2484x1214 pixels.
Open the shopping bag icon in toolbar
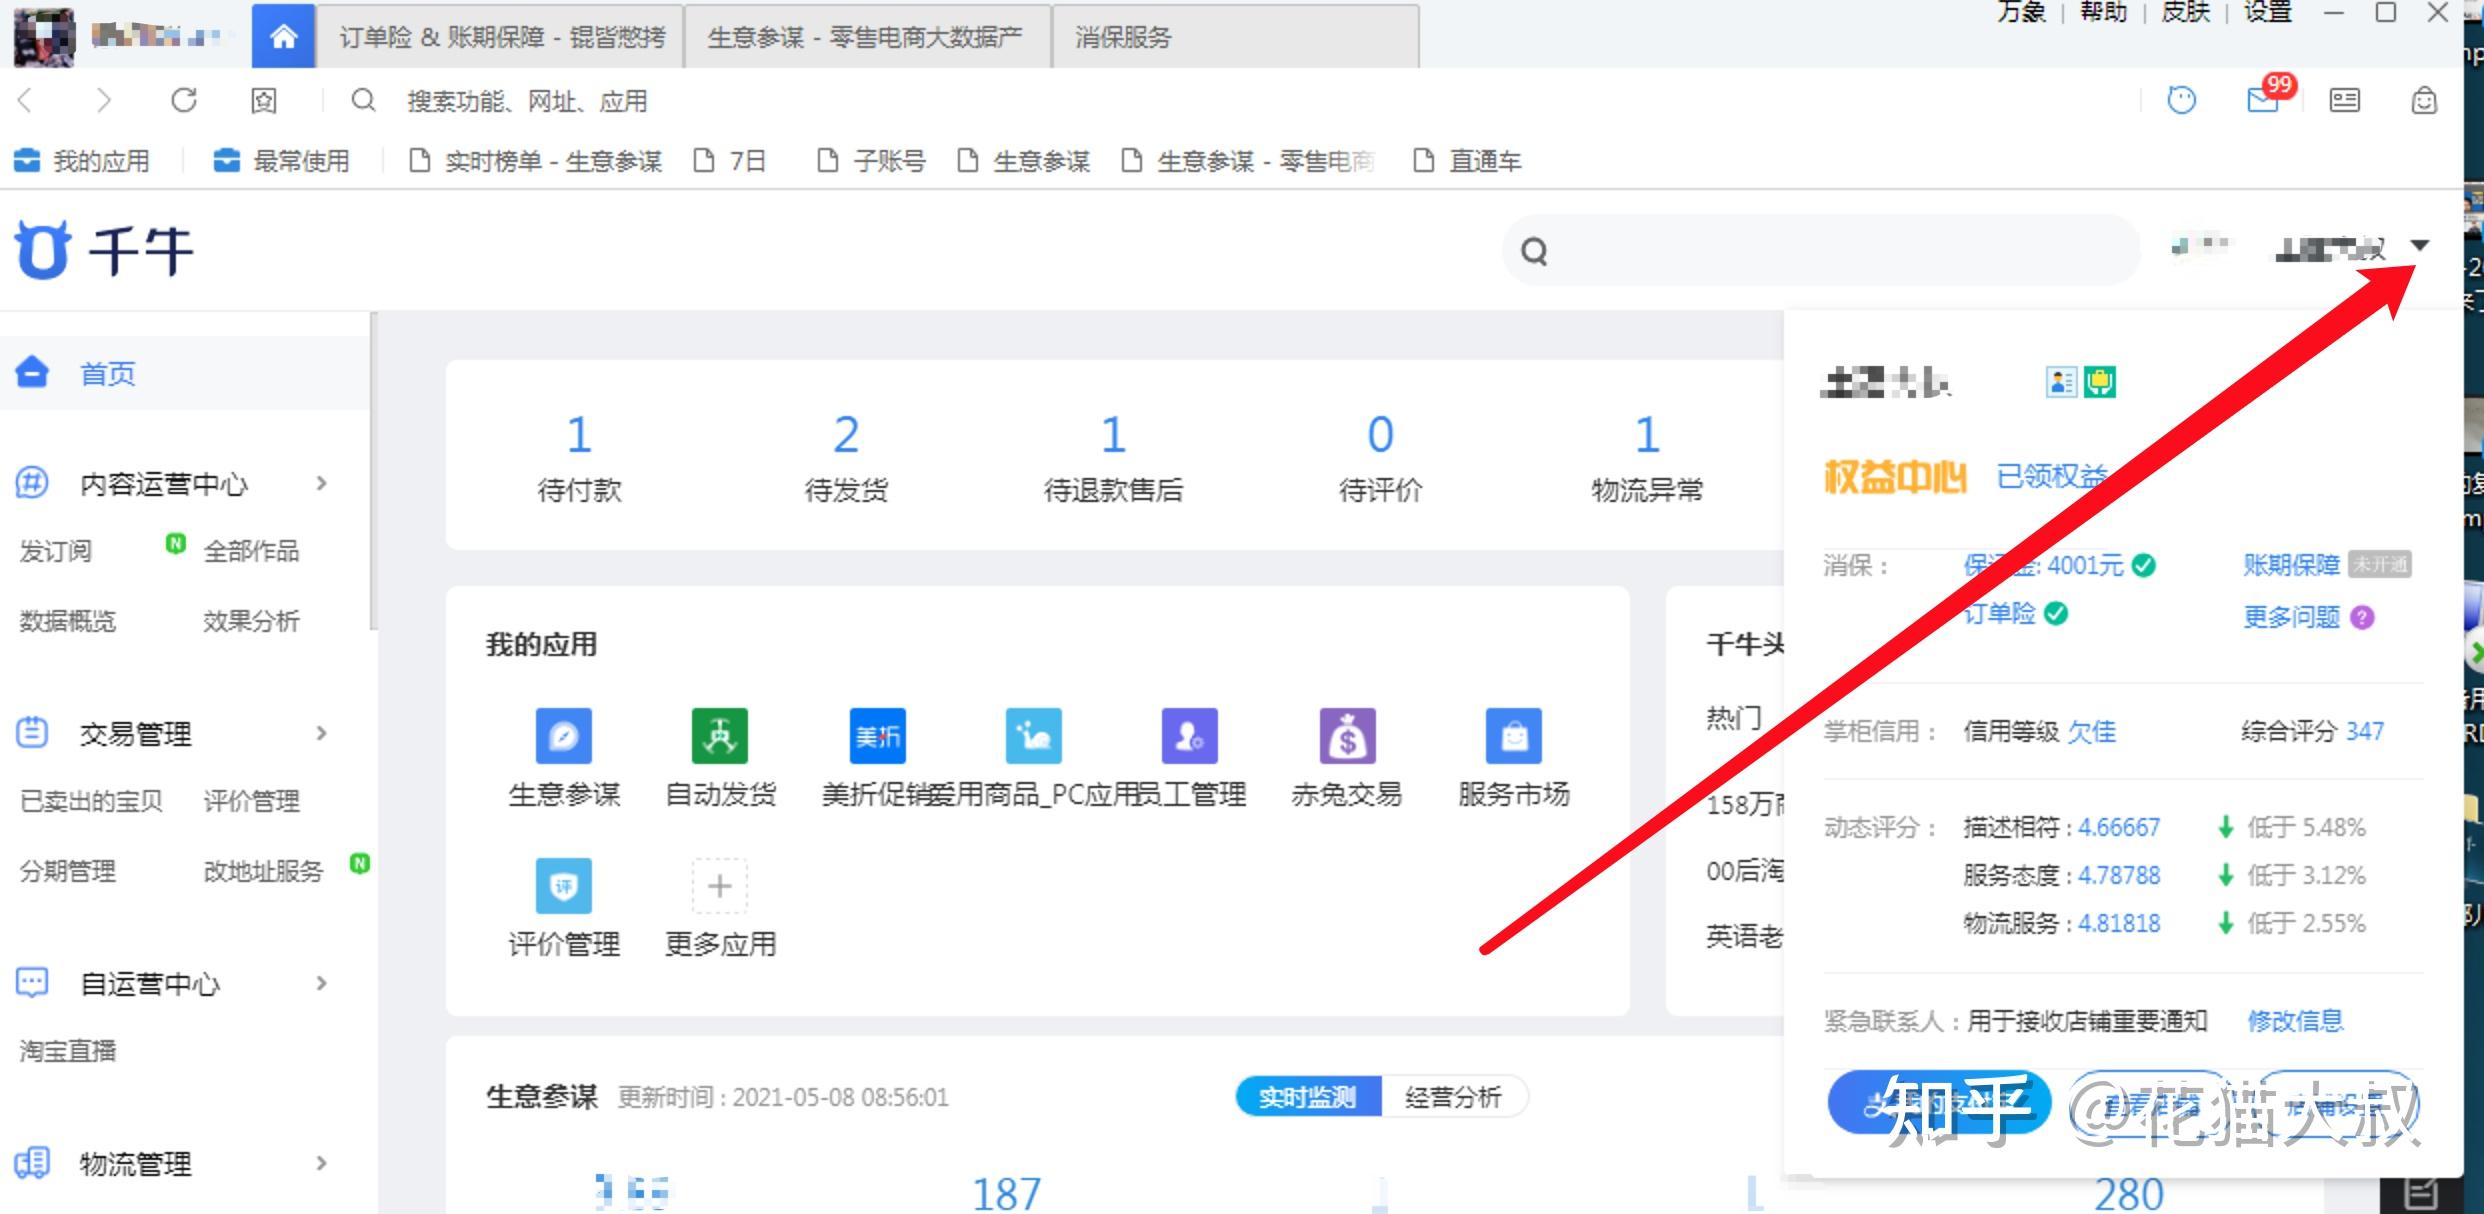tap(2424, 100)
